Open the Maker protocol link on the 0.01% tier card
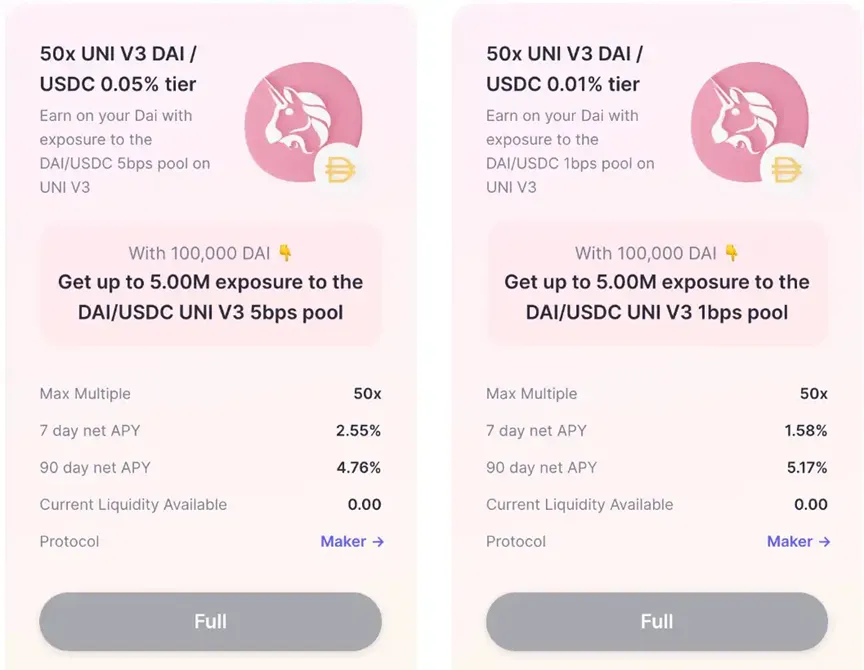This screenshot has height=670, width=864. coord(798,542)
